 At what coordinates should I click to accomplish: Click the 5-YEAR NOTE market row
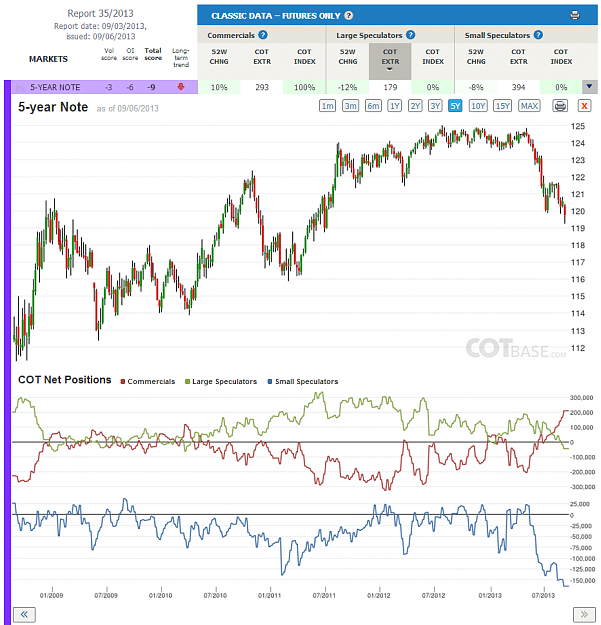(105, 87)
